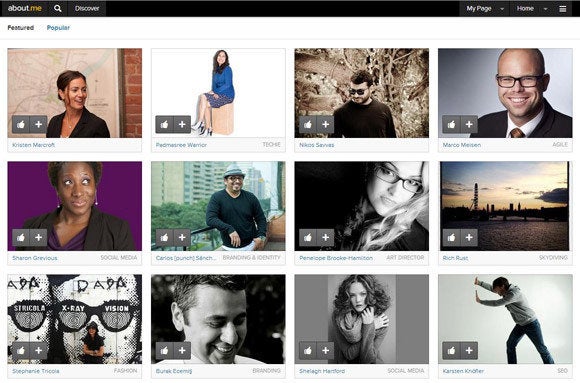Viewport: 580px width, 383px height.
Task: Open Padmasree Warrior name link
Action: pyautogui.click(x=181, y=145)
